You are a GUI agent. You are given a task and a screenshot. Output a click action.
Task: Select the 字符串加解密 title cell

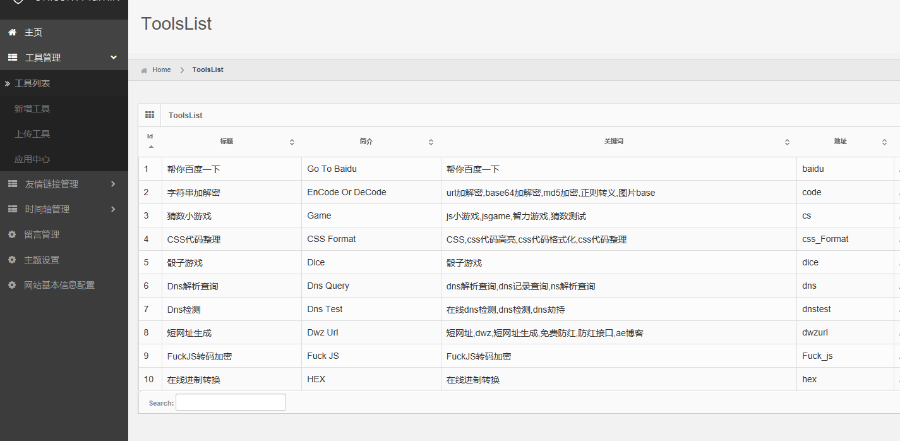pos(232,193)
